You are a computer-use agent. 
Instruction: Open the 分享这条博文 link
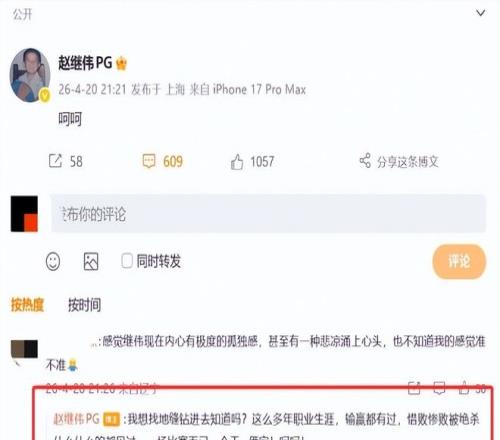[408, 162]
